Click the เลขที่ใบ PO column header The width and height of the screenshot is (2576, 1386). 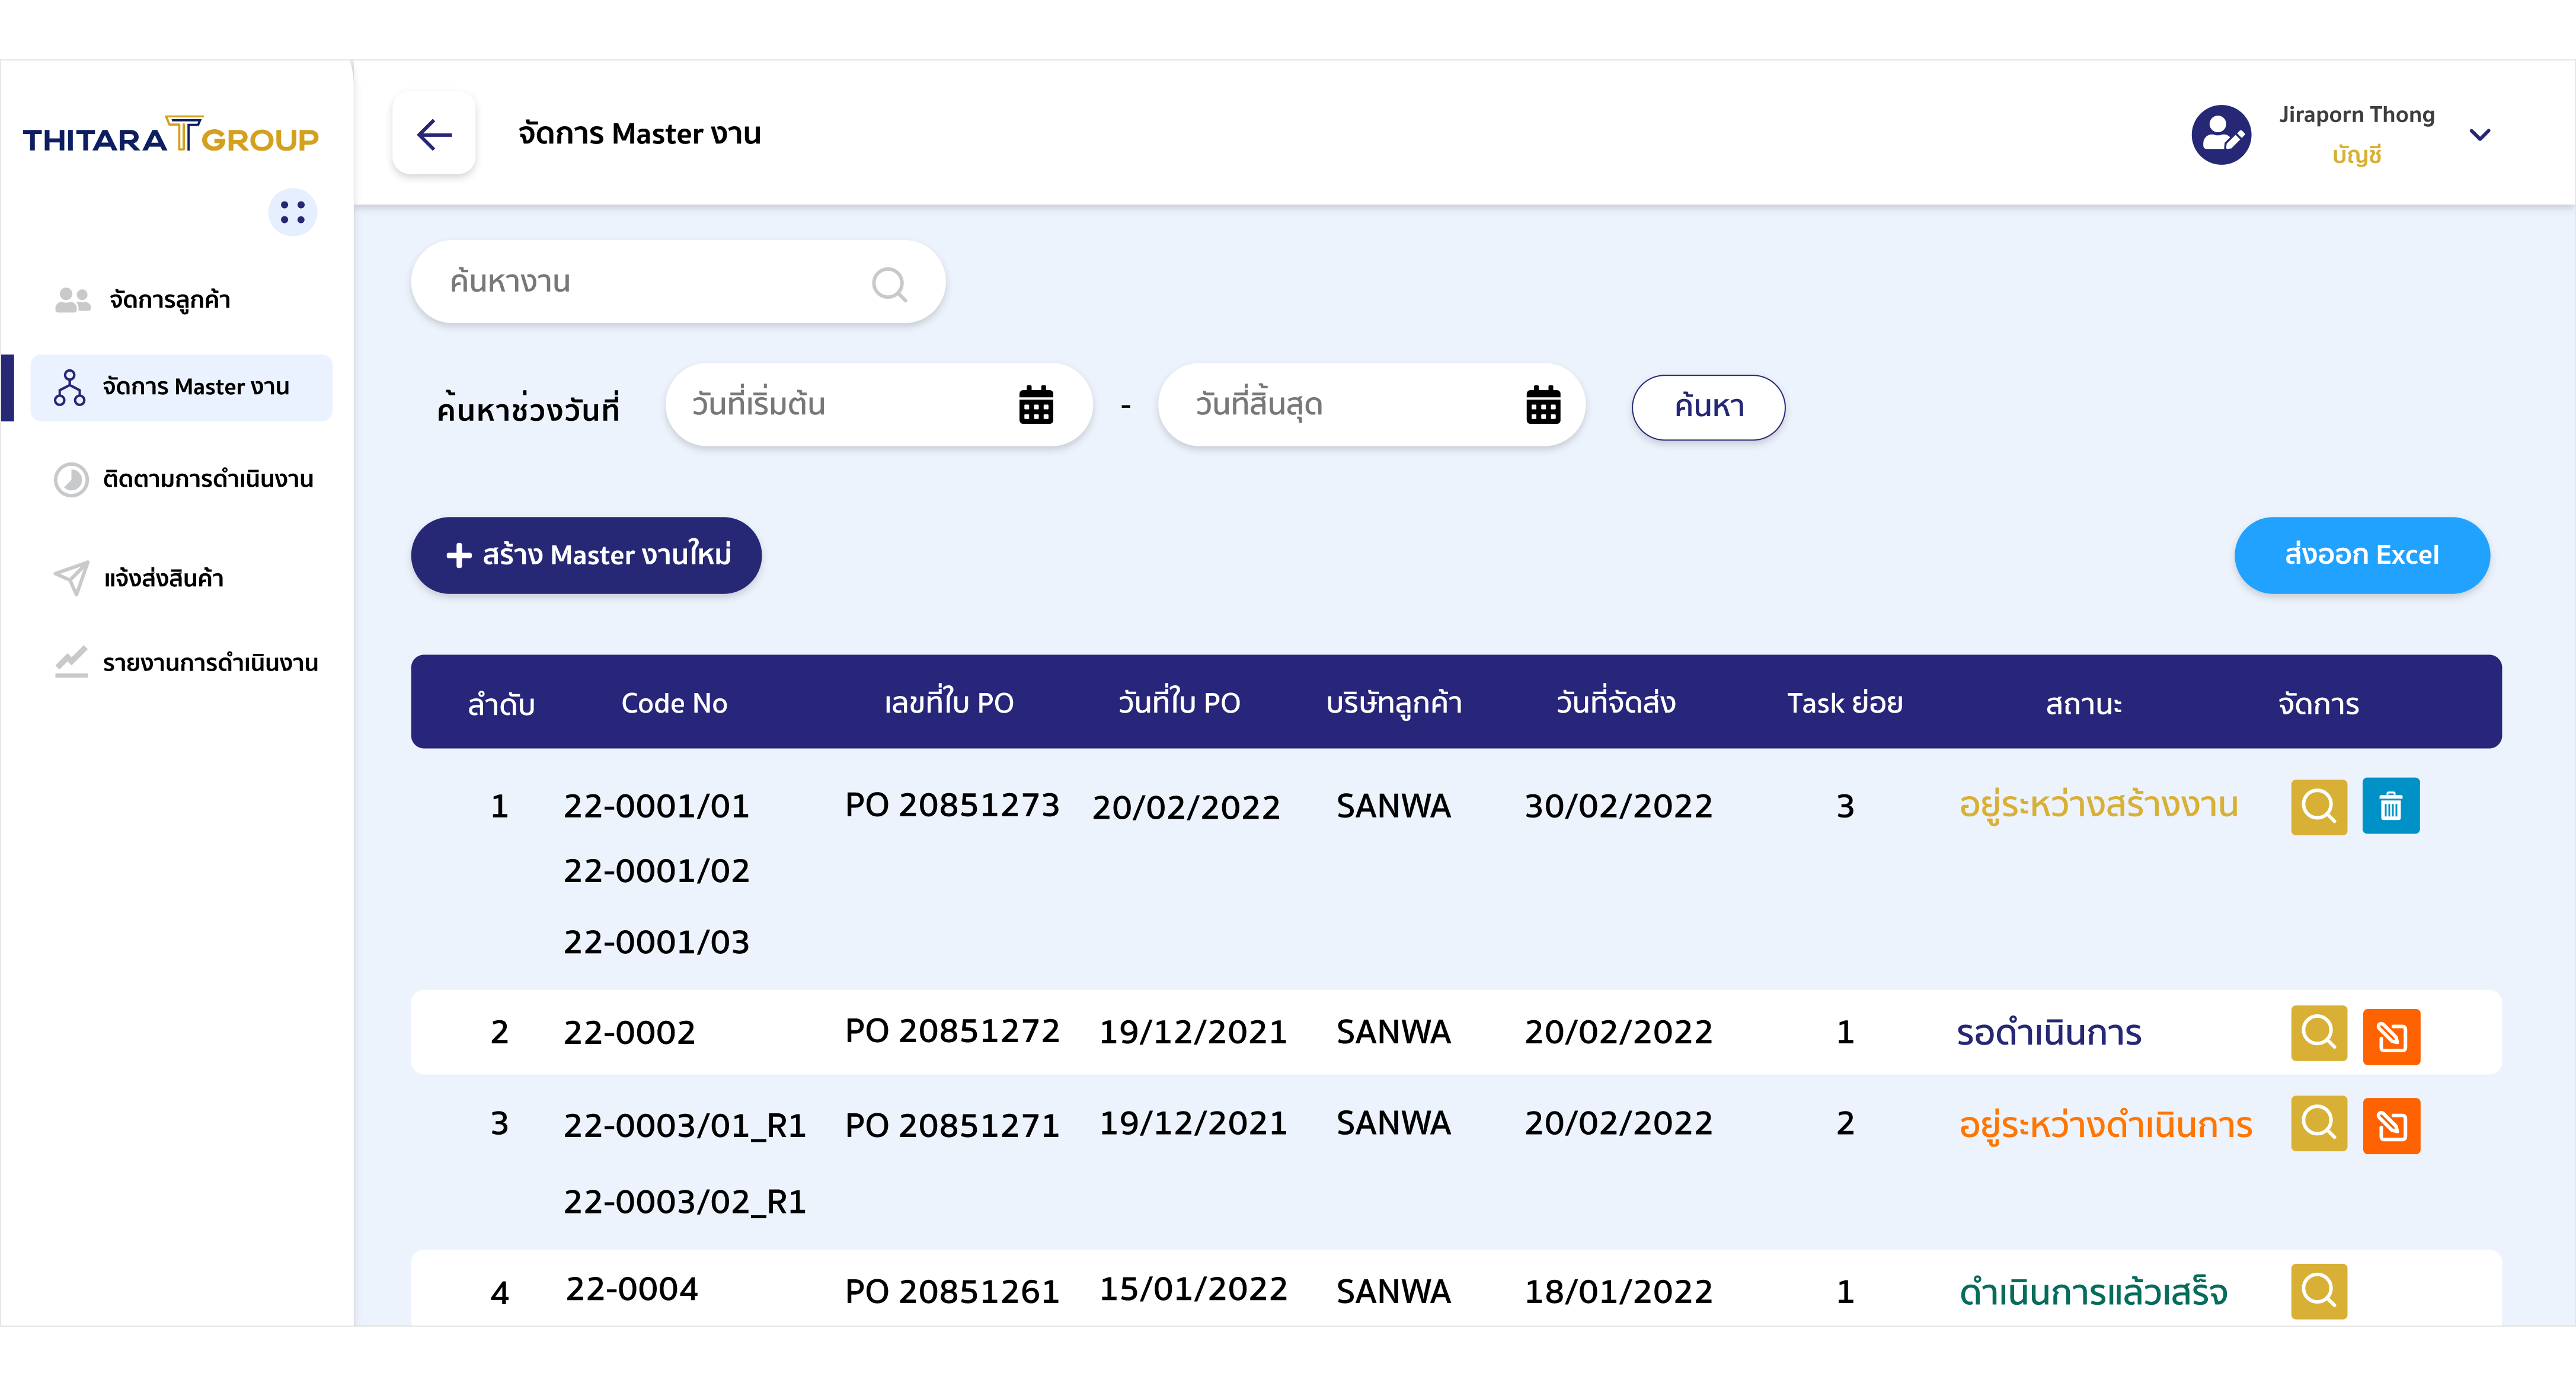pyautogui.click(x=948, y=702)
